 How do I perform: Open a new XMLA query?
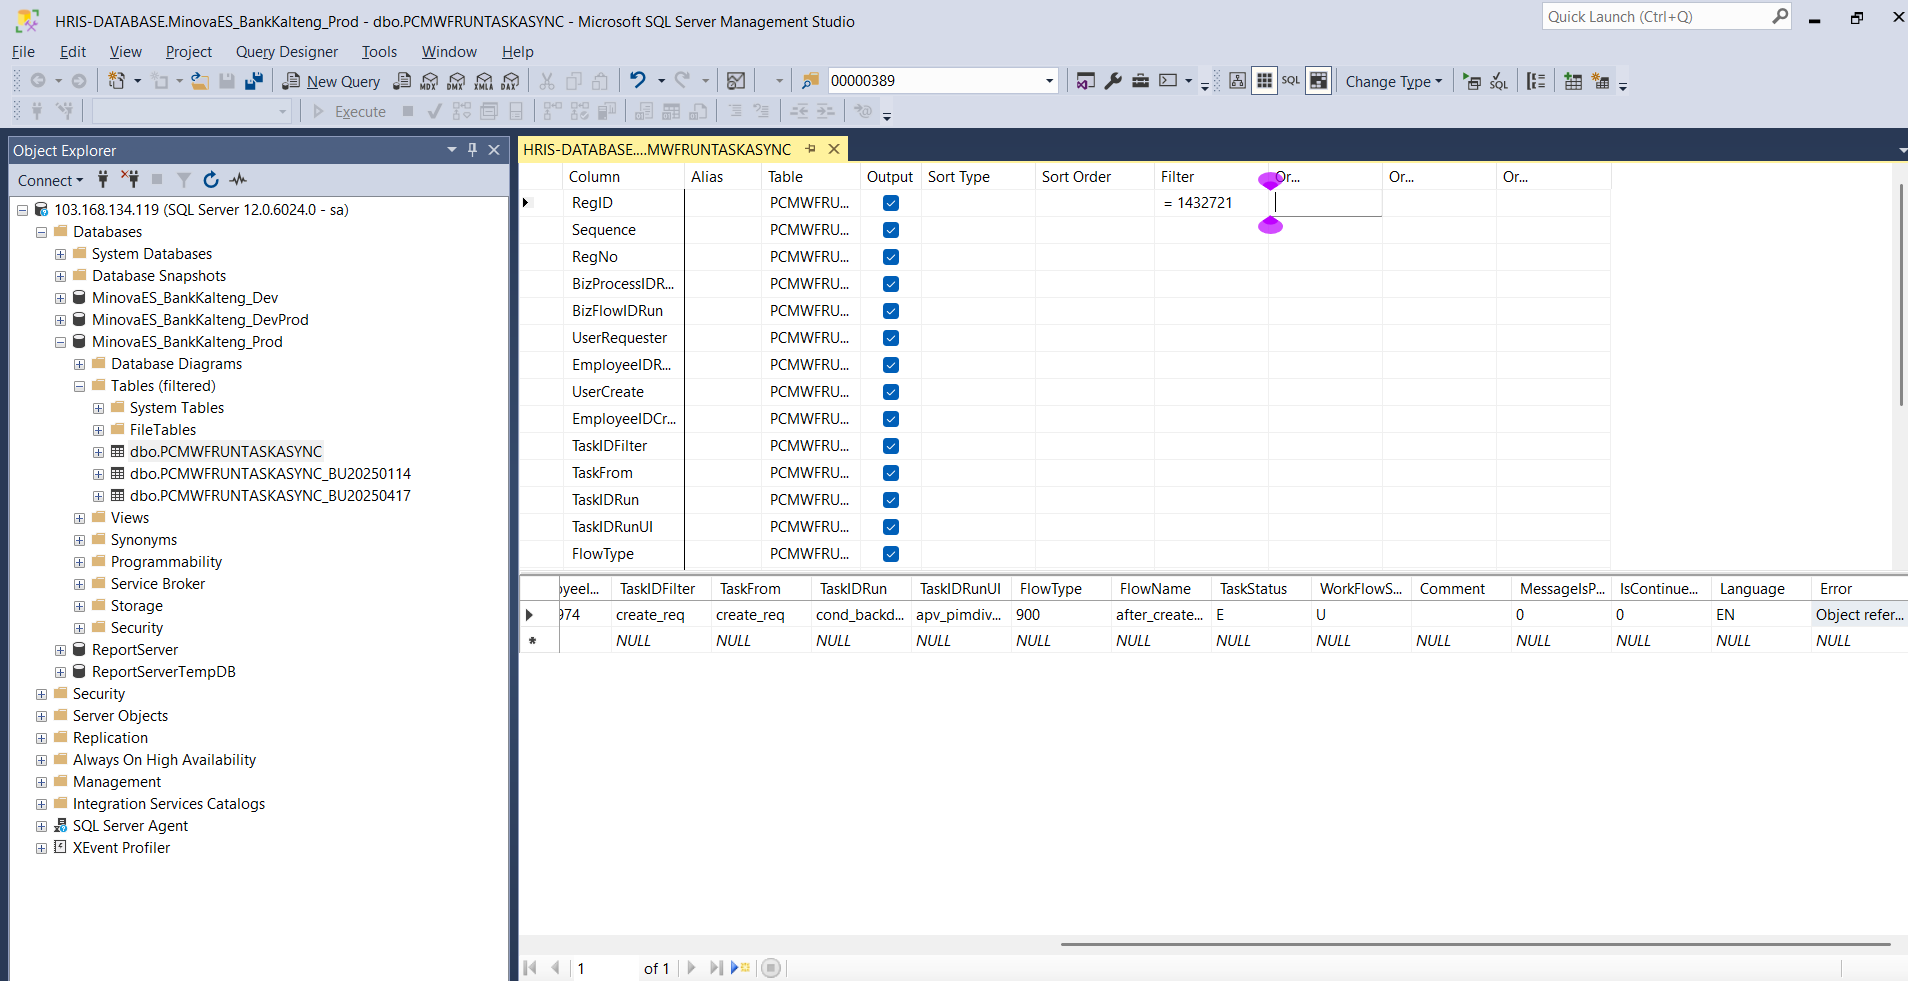484,81
